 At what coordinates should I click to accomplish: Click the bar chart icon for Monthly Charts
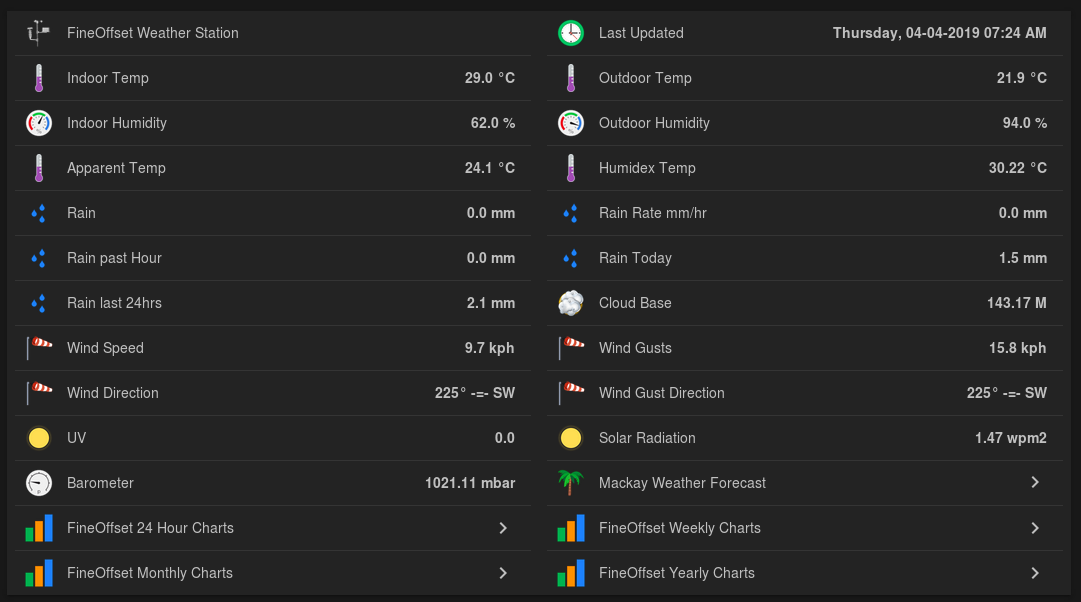pos(39,573)
